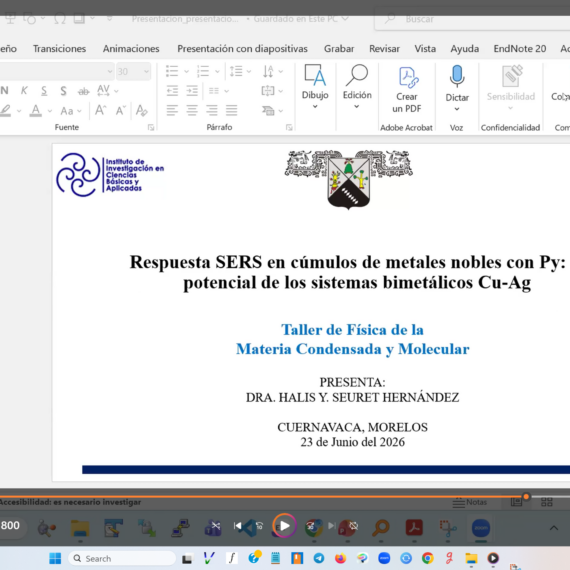Open the Snipping Tool in recorded taskbar
Image resolution: width=570 pixels, height=570 pixels.
coord(448,528)
